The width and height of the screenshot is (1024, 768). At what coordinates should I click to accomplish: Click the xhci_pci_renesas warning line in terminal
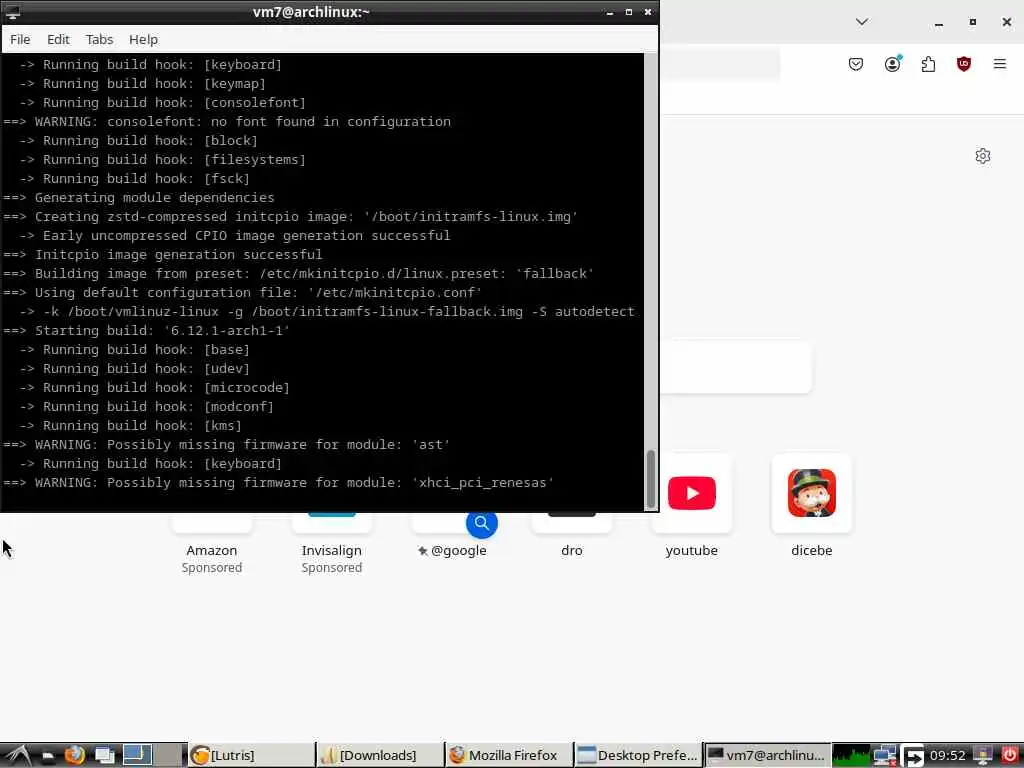pos(279,483)
